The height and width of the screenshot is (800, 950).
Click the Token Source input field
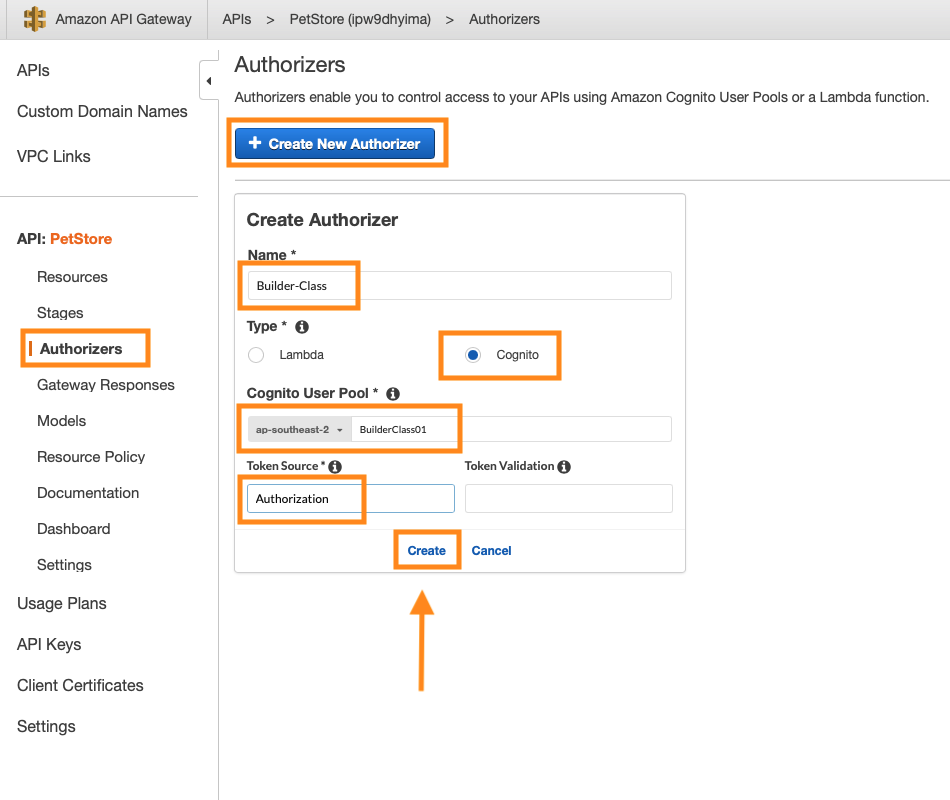351,499
